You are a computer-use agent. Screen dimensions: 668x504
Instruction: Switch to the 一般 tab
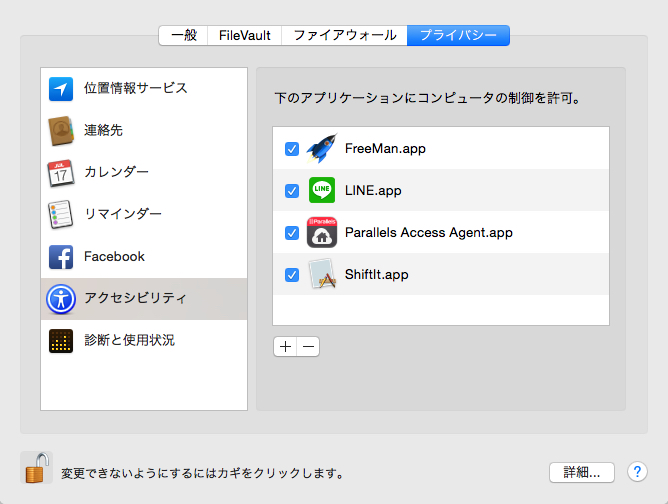183,35
